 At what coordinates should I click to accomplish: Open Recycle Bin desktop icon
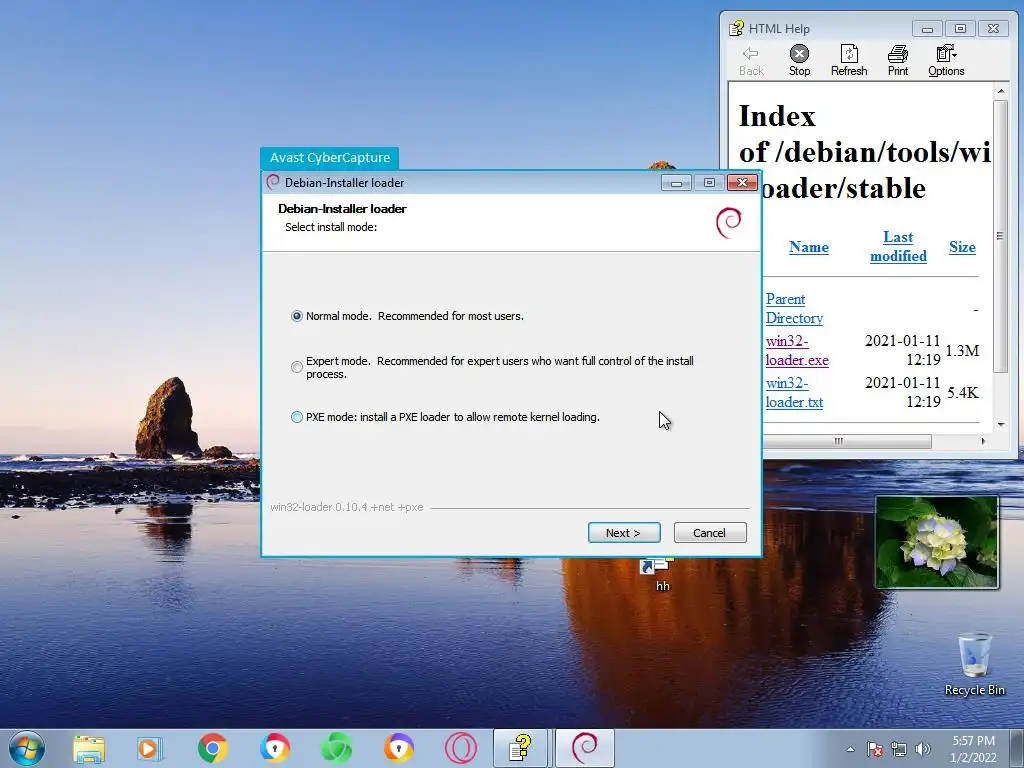click(974, 664)
